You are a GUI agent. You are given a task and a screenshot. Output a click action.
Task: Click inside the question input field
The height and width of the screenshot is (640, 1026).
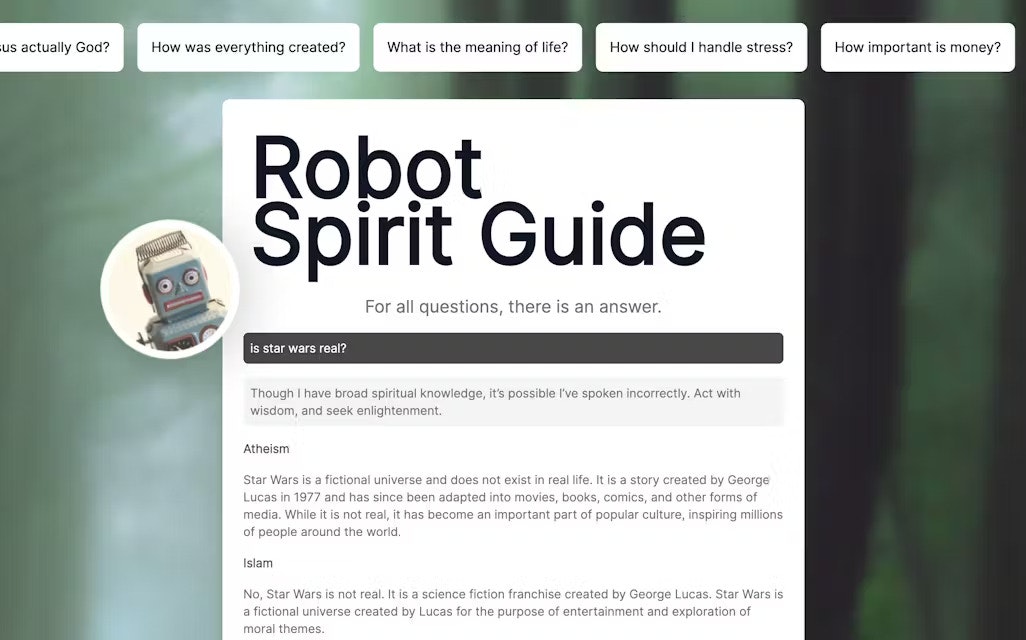[x=513, y=348]
